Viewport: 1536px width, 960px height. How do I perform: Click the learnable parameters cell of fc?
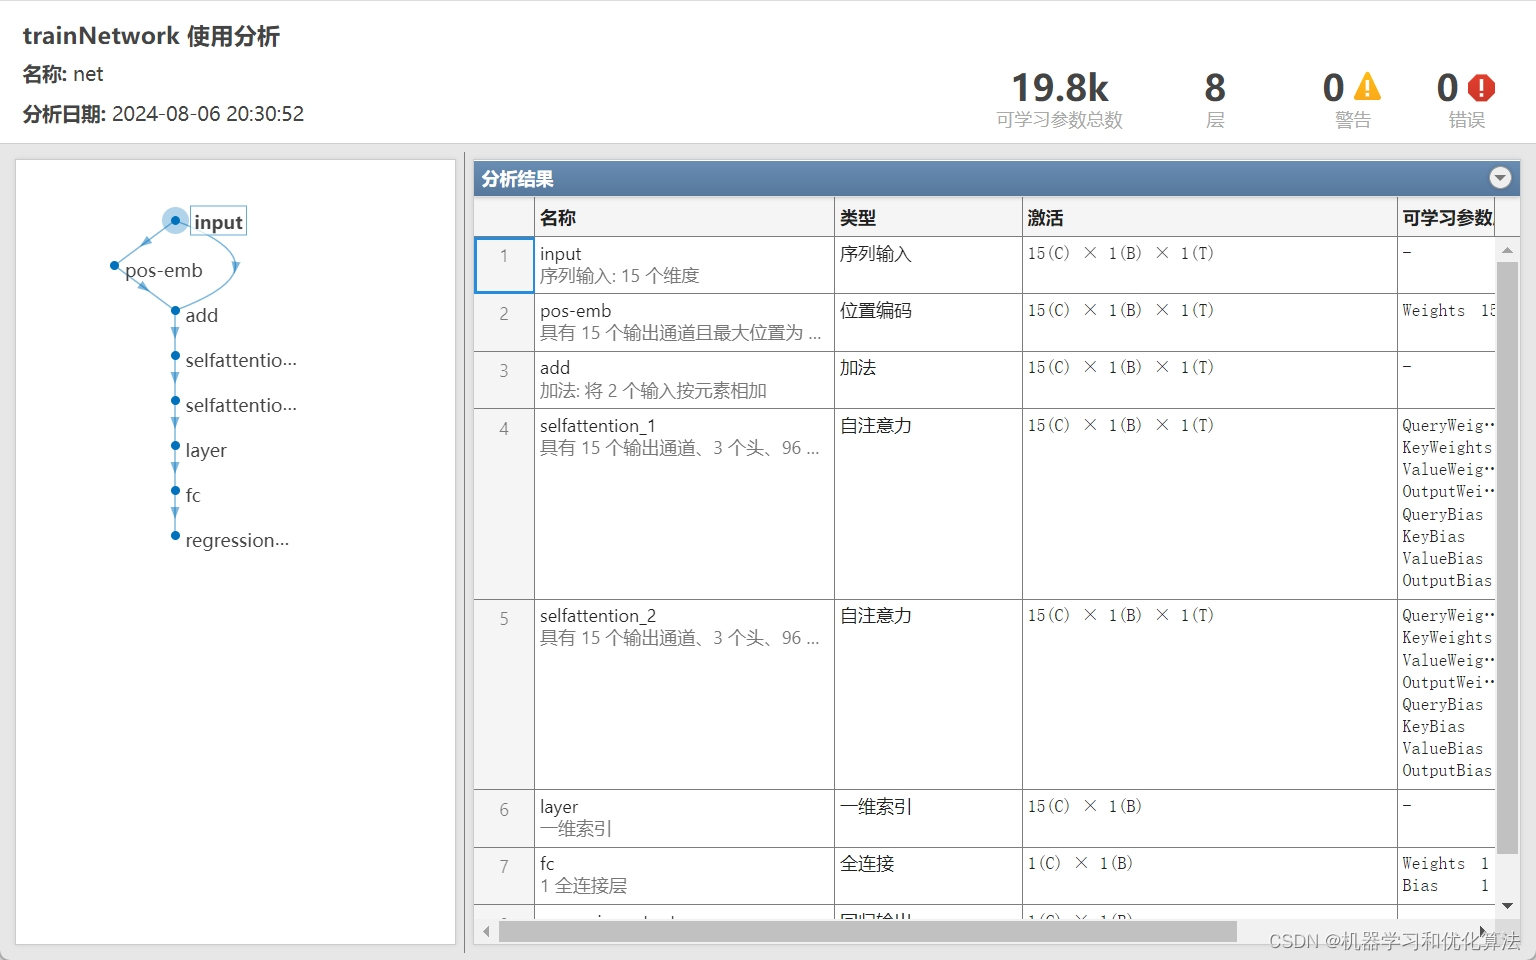[1446, 876]
